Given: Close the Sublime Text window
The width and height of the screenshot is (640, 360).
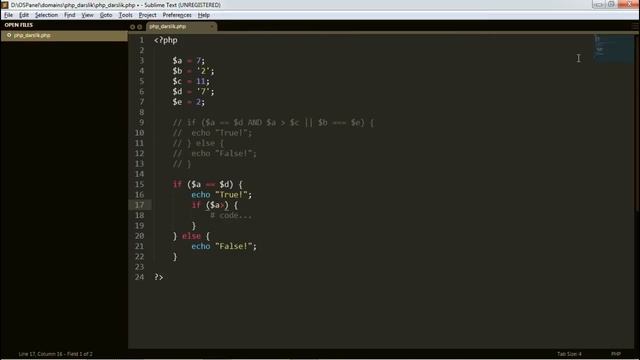Looking at the screenshot, I should coord(628,4).
